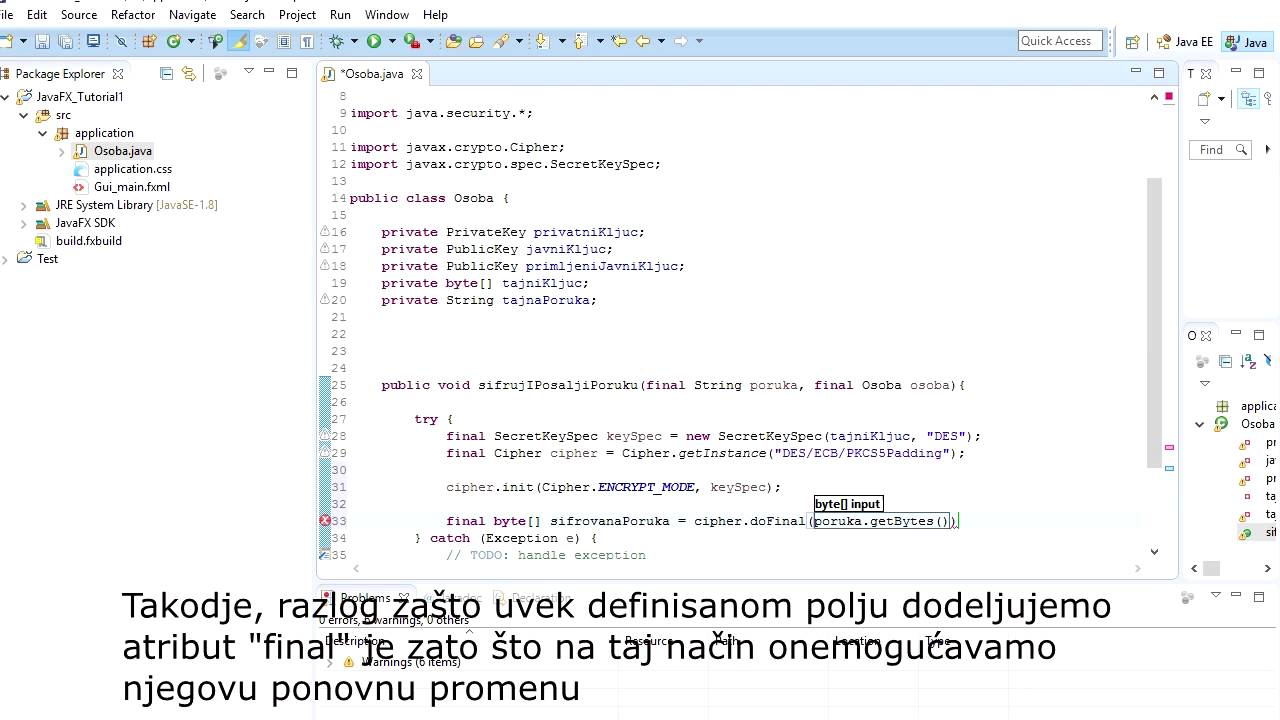Open the Help menu
Image resolution: width=1280 pixels, height=720 pixels.
pyautogui.click(x=435, y=15)
